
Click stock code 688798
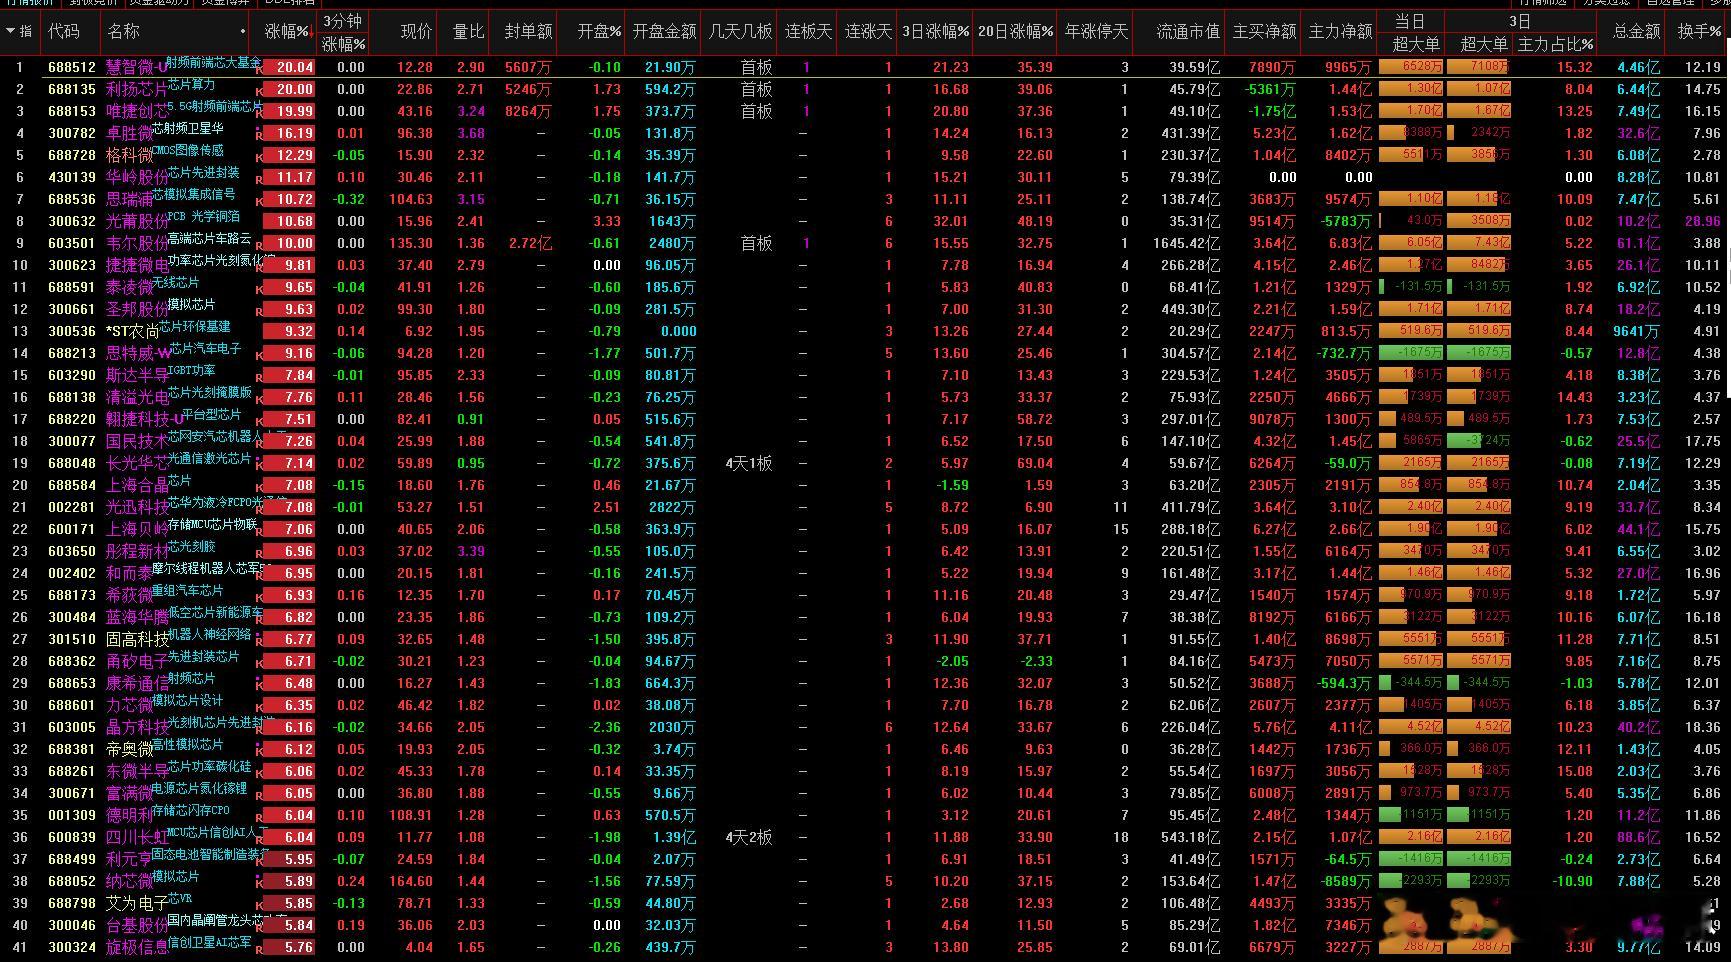72,903
